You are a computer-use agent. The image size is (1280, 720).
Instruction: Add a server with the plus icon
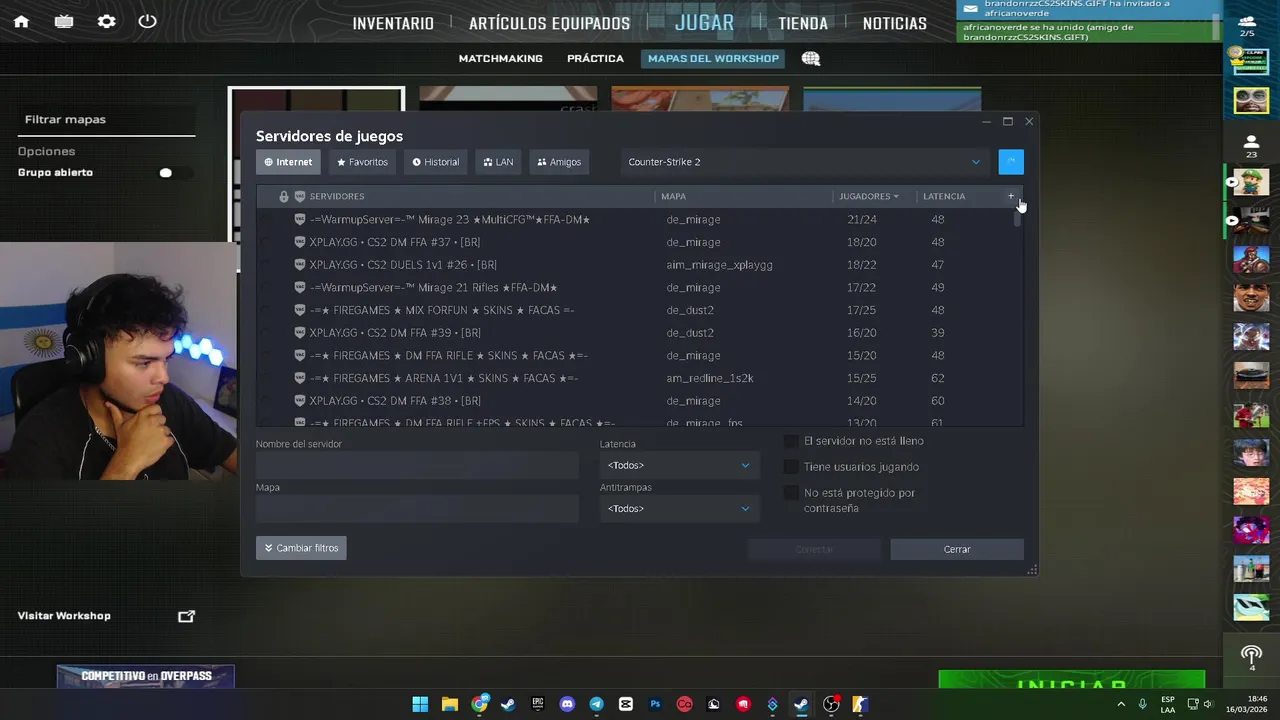pos(1011,196)
